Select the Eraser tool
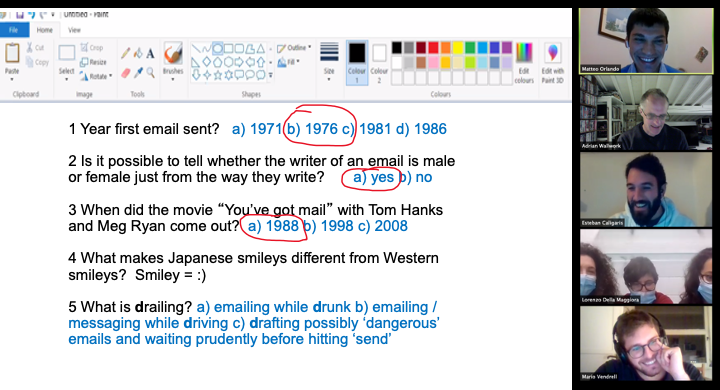720x390 pixels. (x=125, y=73)
